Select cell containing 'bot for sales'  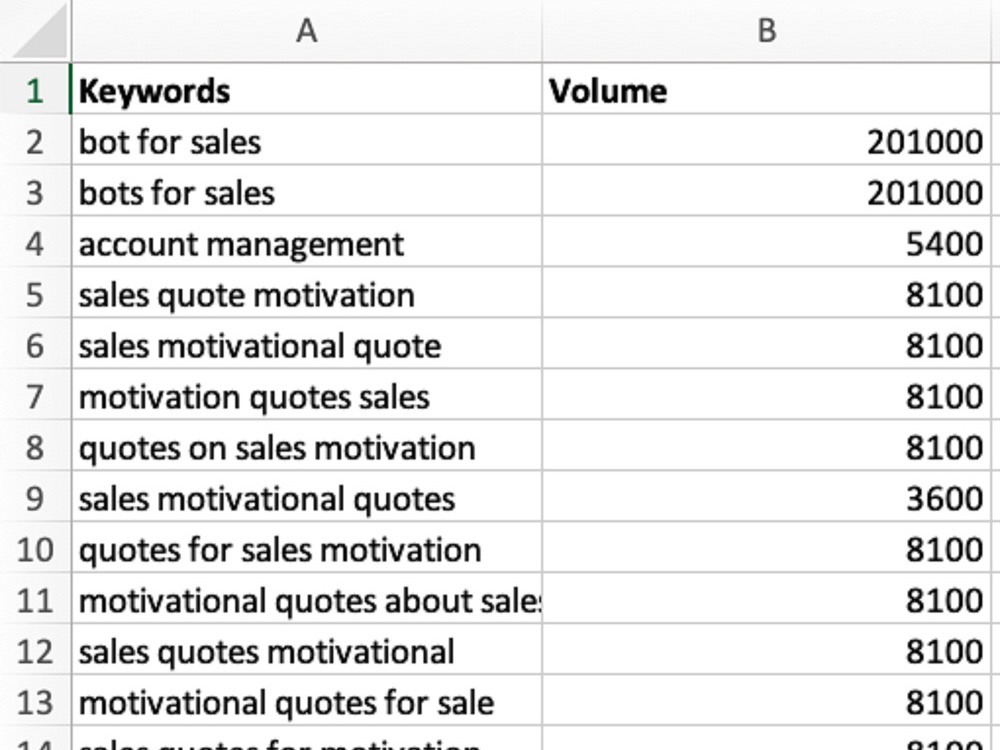pos(307,140)
